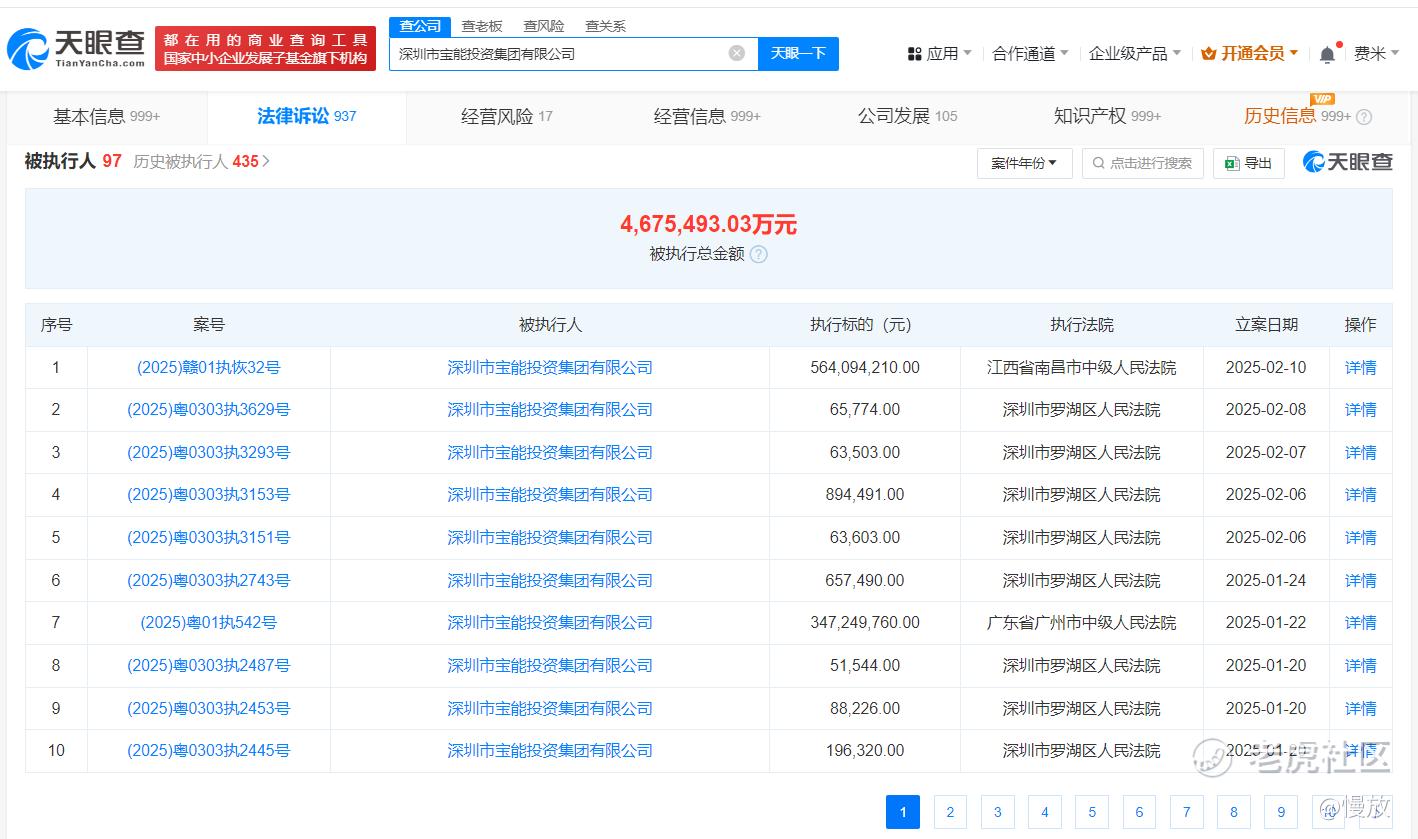Screen dimensions: 1418x839
Task: Go to page 8
Action: tap(1234, 812)
